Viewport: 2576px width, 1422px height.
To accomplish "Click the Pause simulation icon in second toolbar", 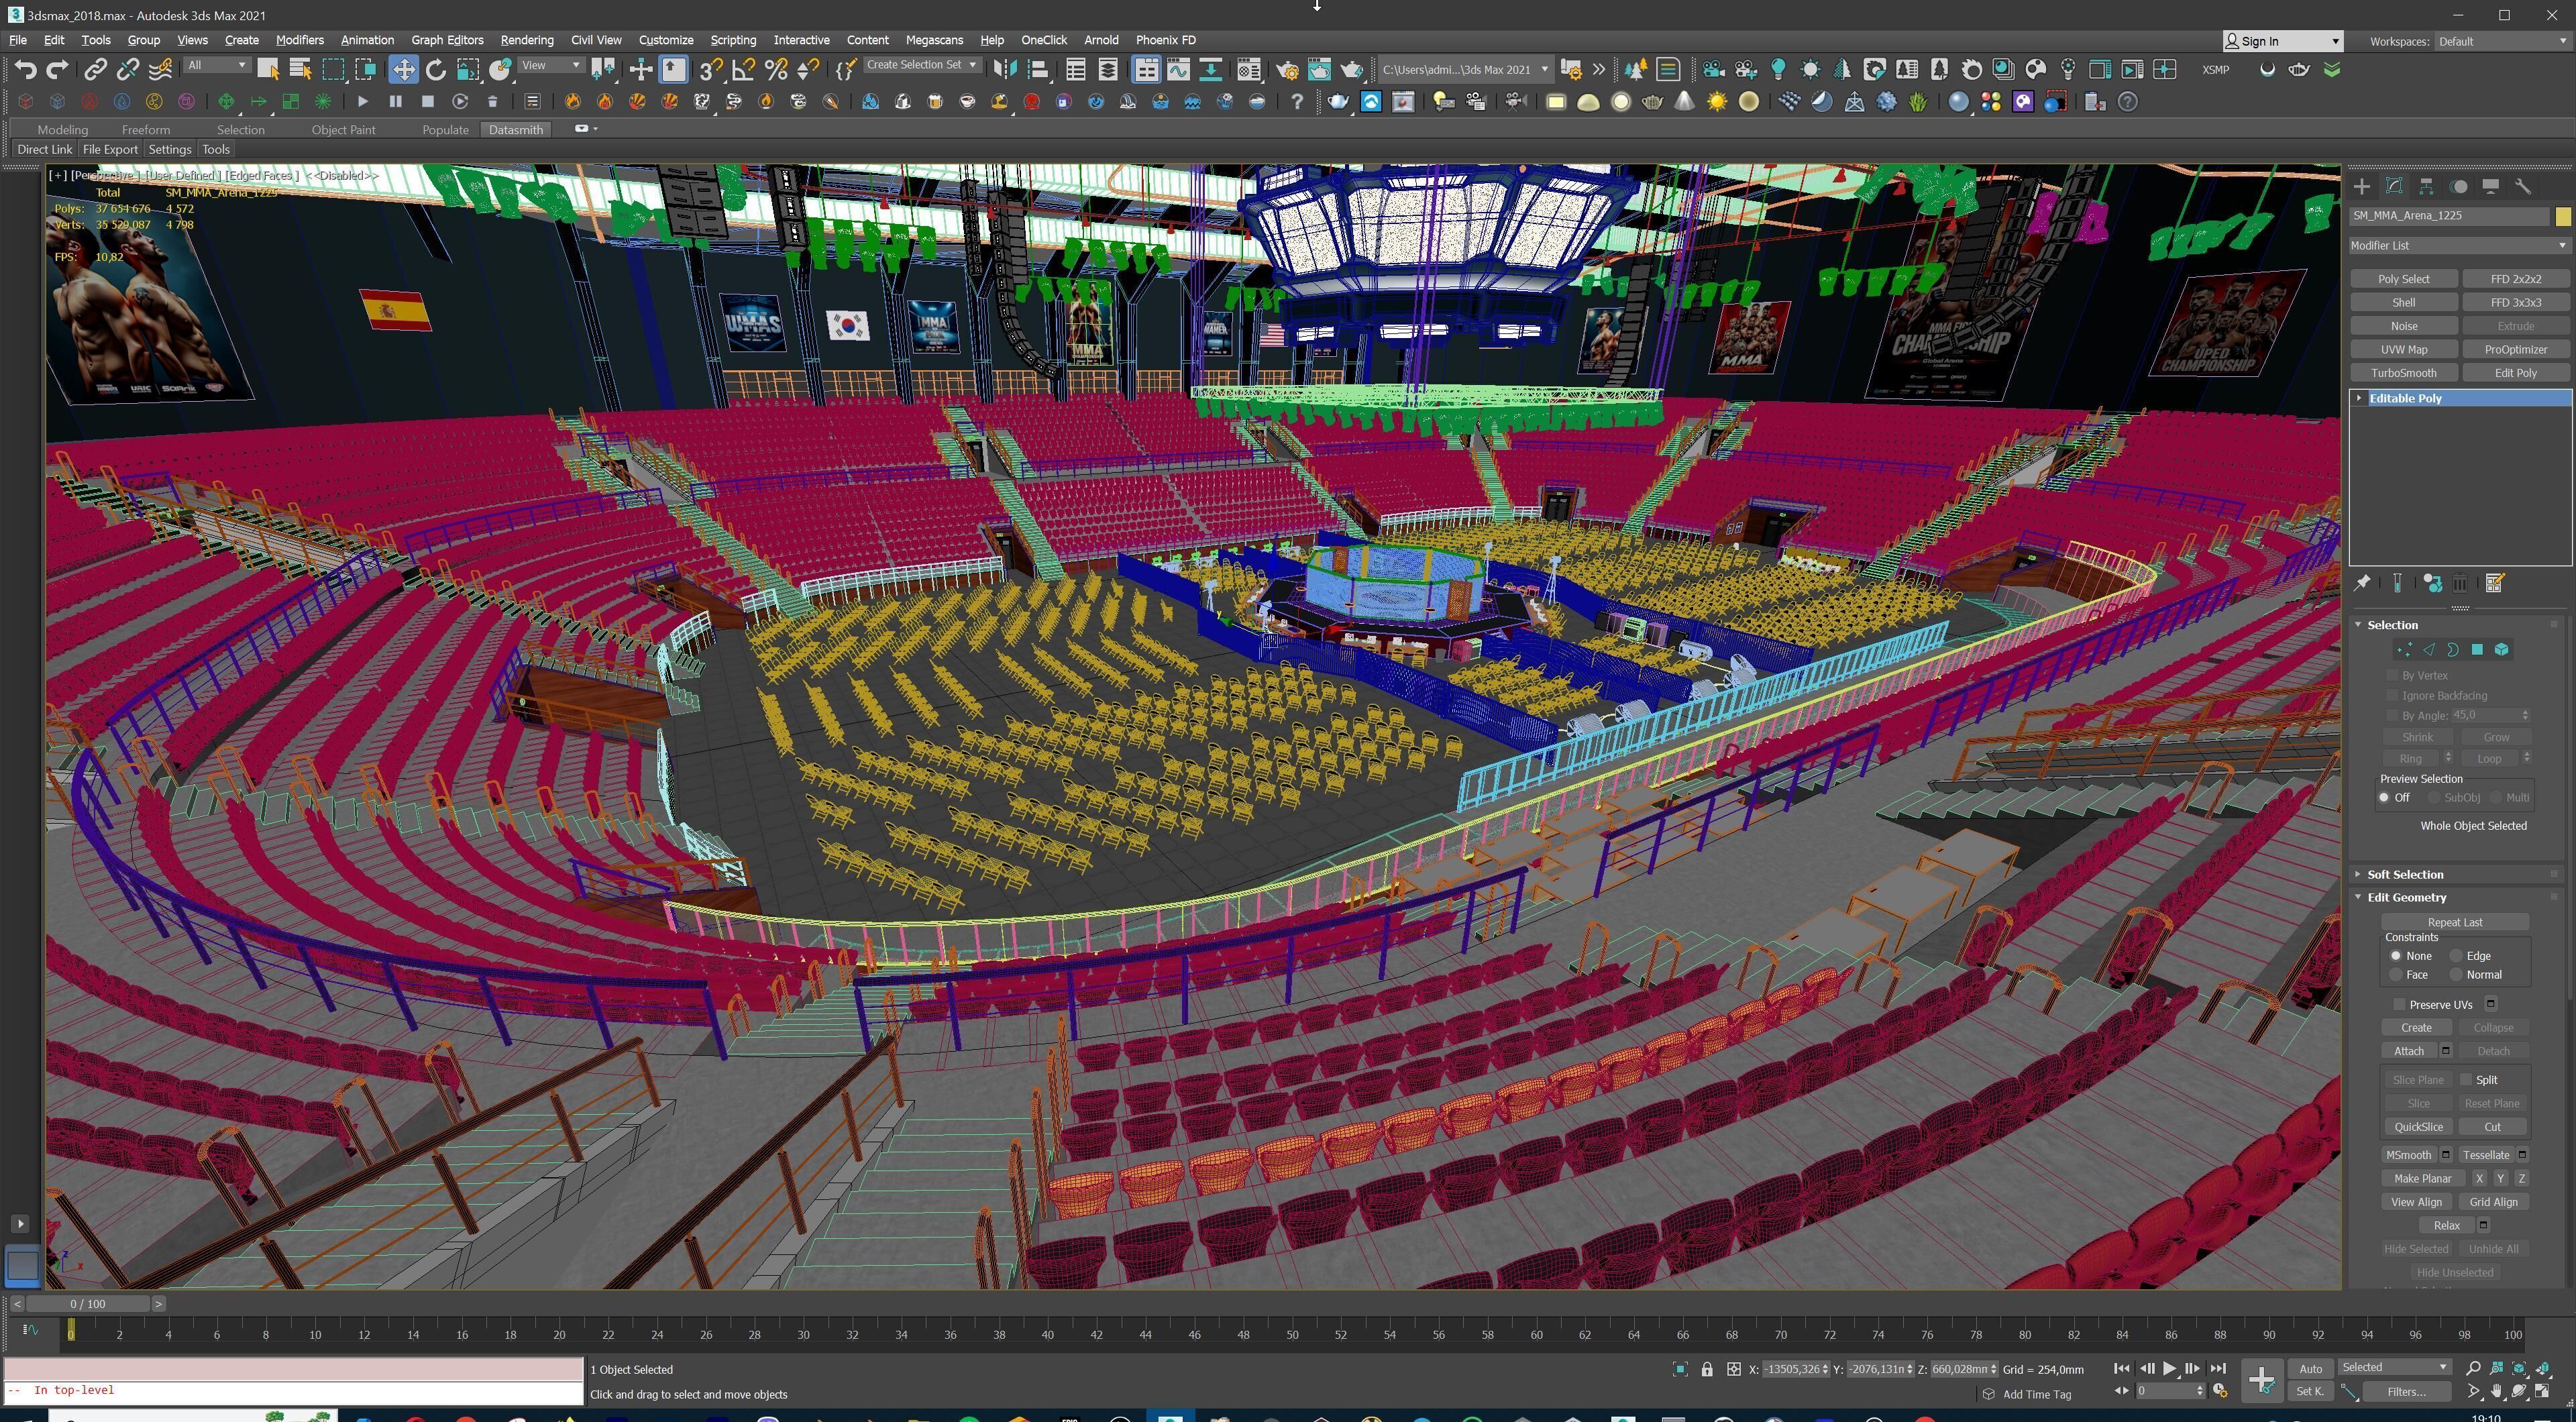I will pyautogui.click(x=395, y=101).
